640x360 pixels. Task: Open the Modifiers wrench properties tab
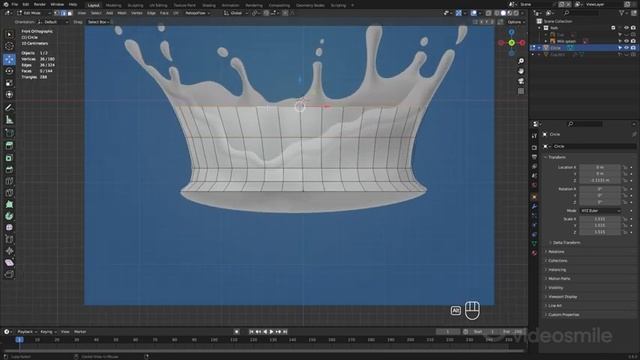(x=534, y=207)
